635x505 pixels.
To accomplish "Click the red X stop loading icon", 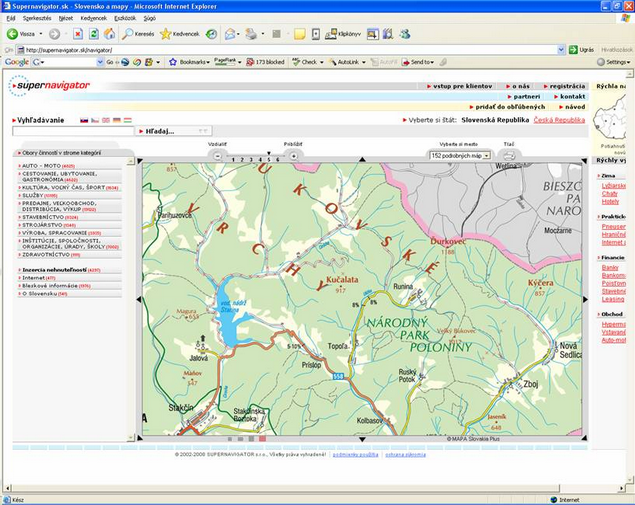I will pos(78,34).
